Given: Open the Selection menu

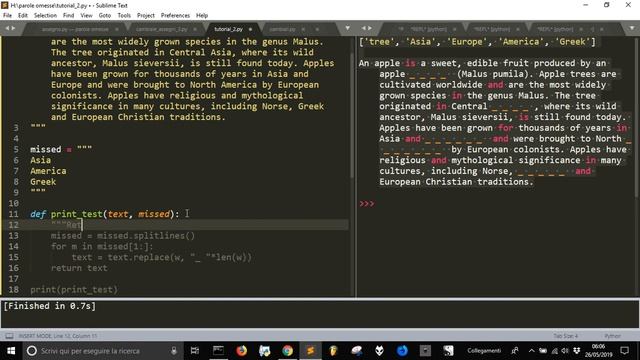Looking at the screenshot, I should click(45, 16).
